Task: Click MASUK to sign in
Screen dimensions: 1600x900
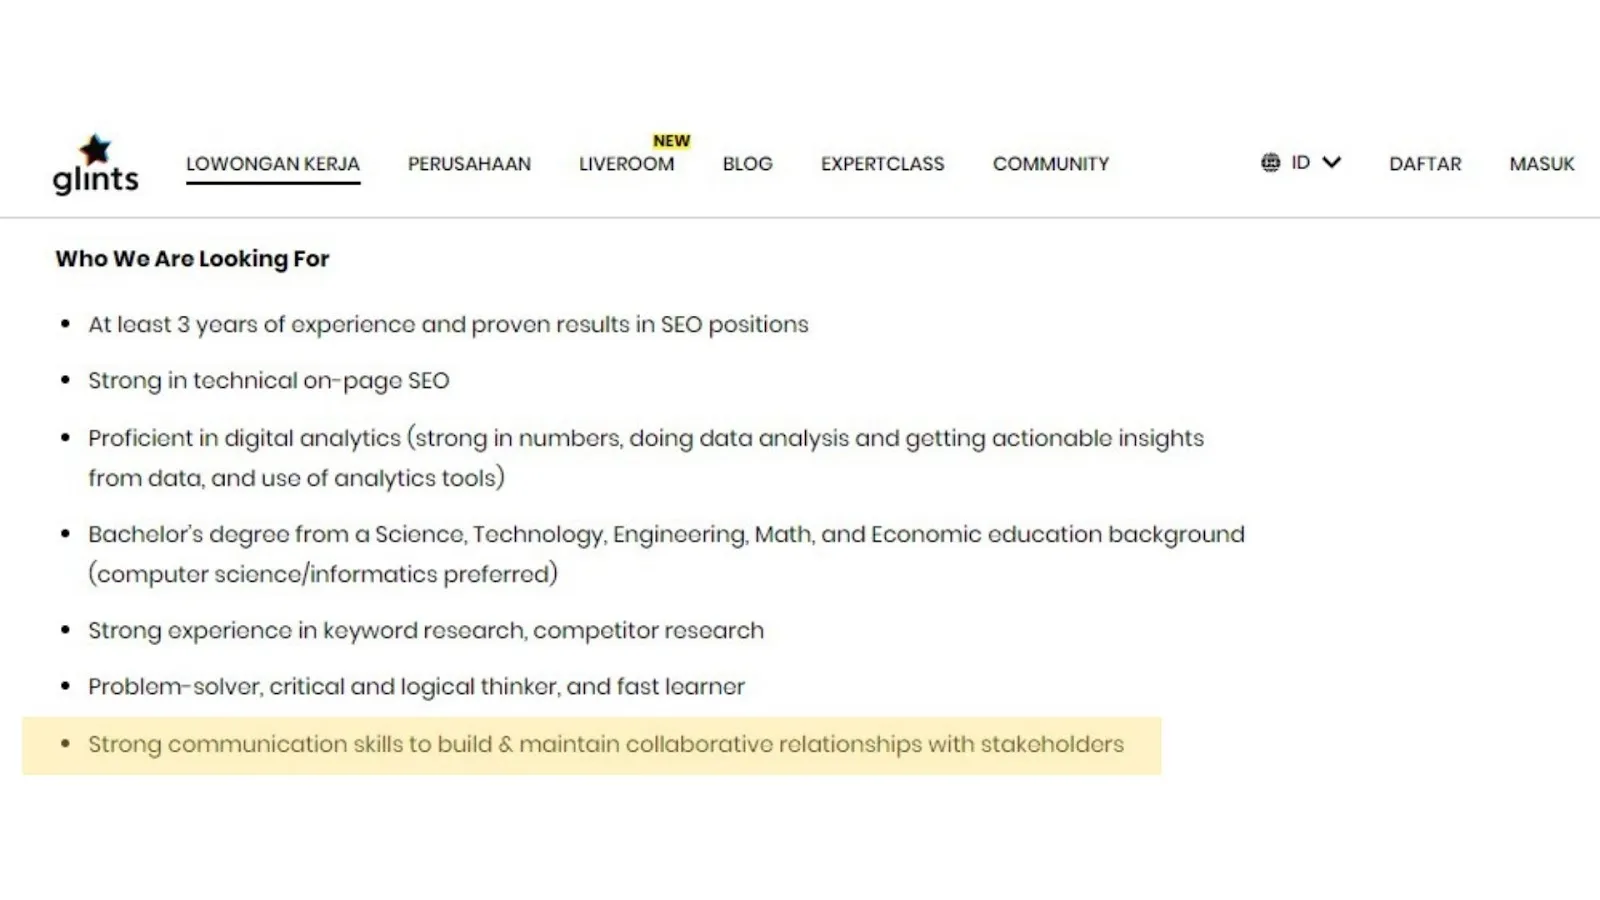Action: coord(1541,164)
